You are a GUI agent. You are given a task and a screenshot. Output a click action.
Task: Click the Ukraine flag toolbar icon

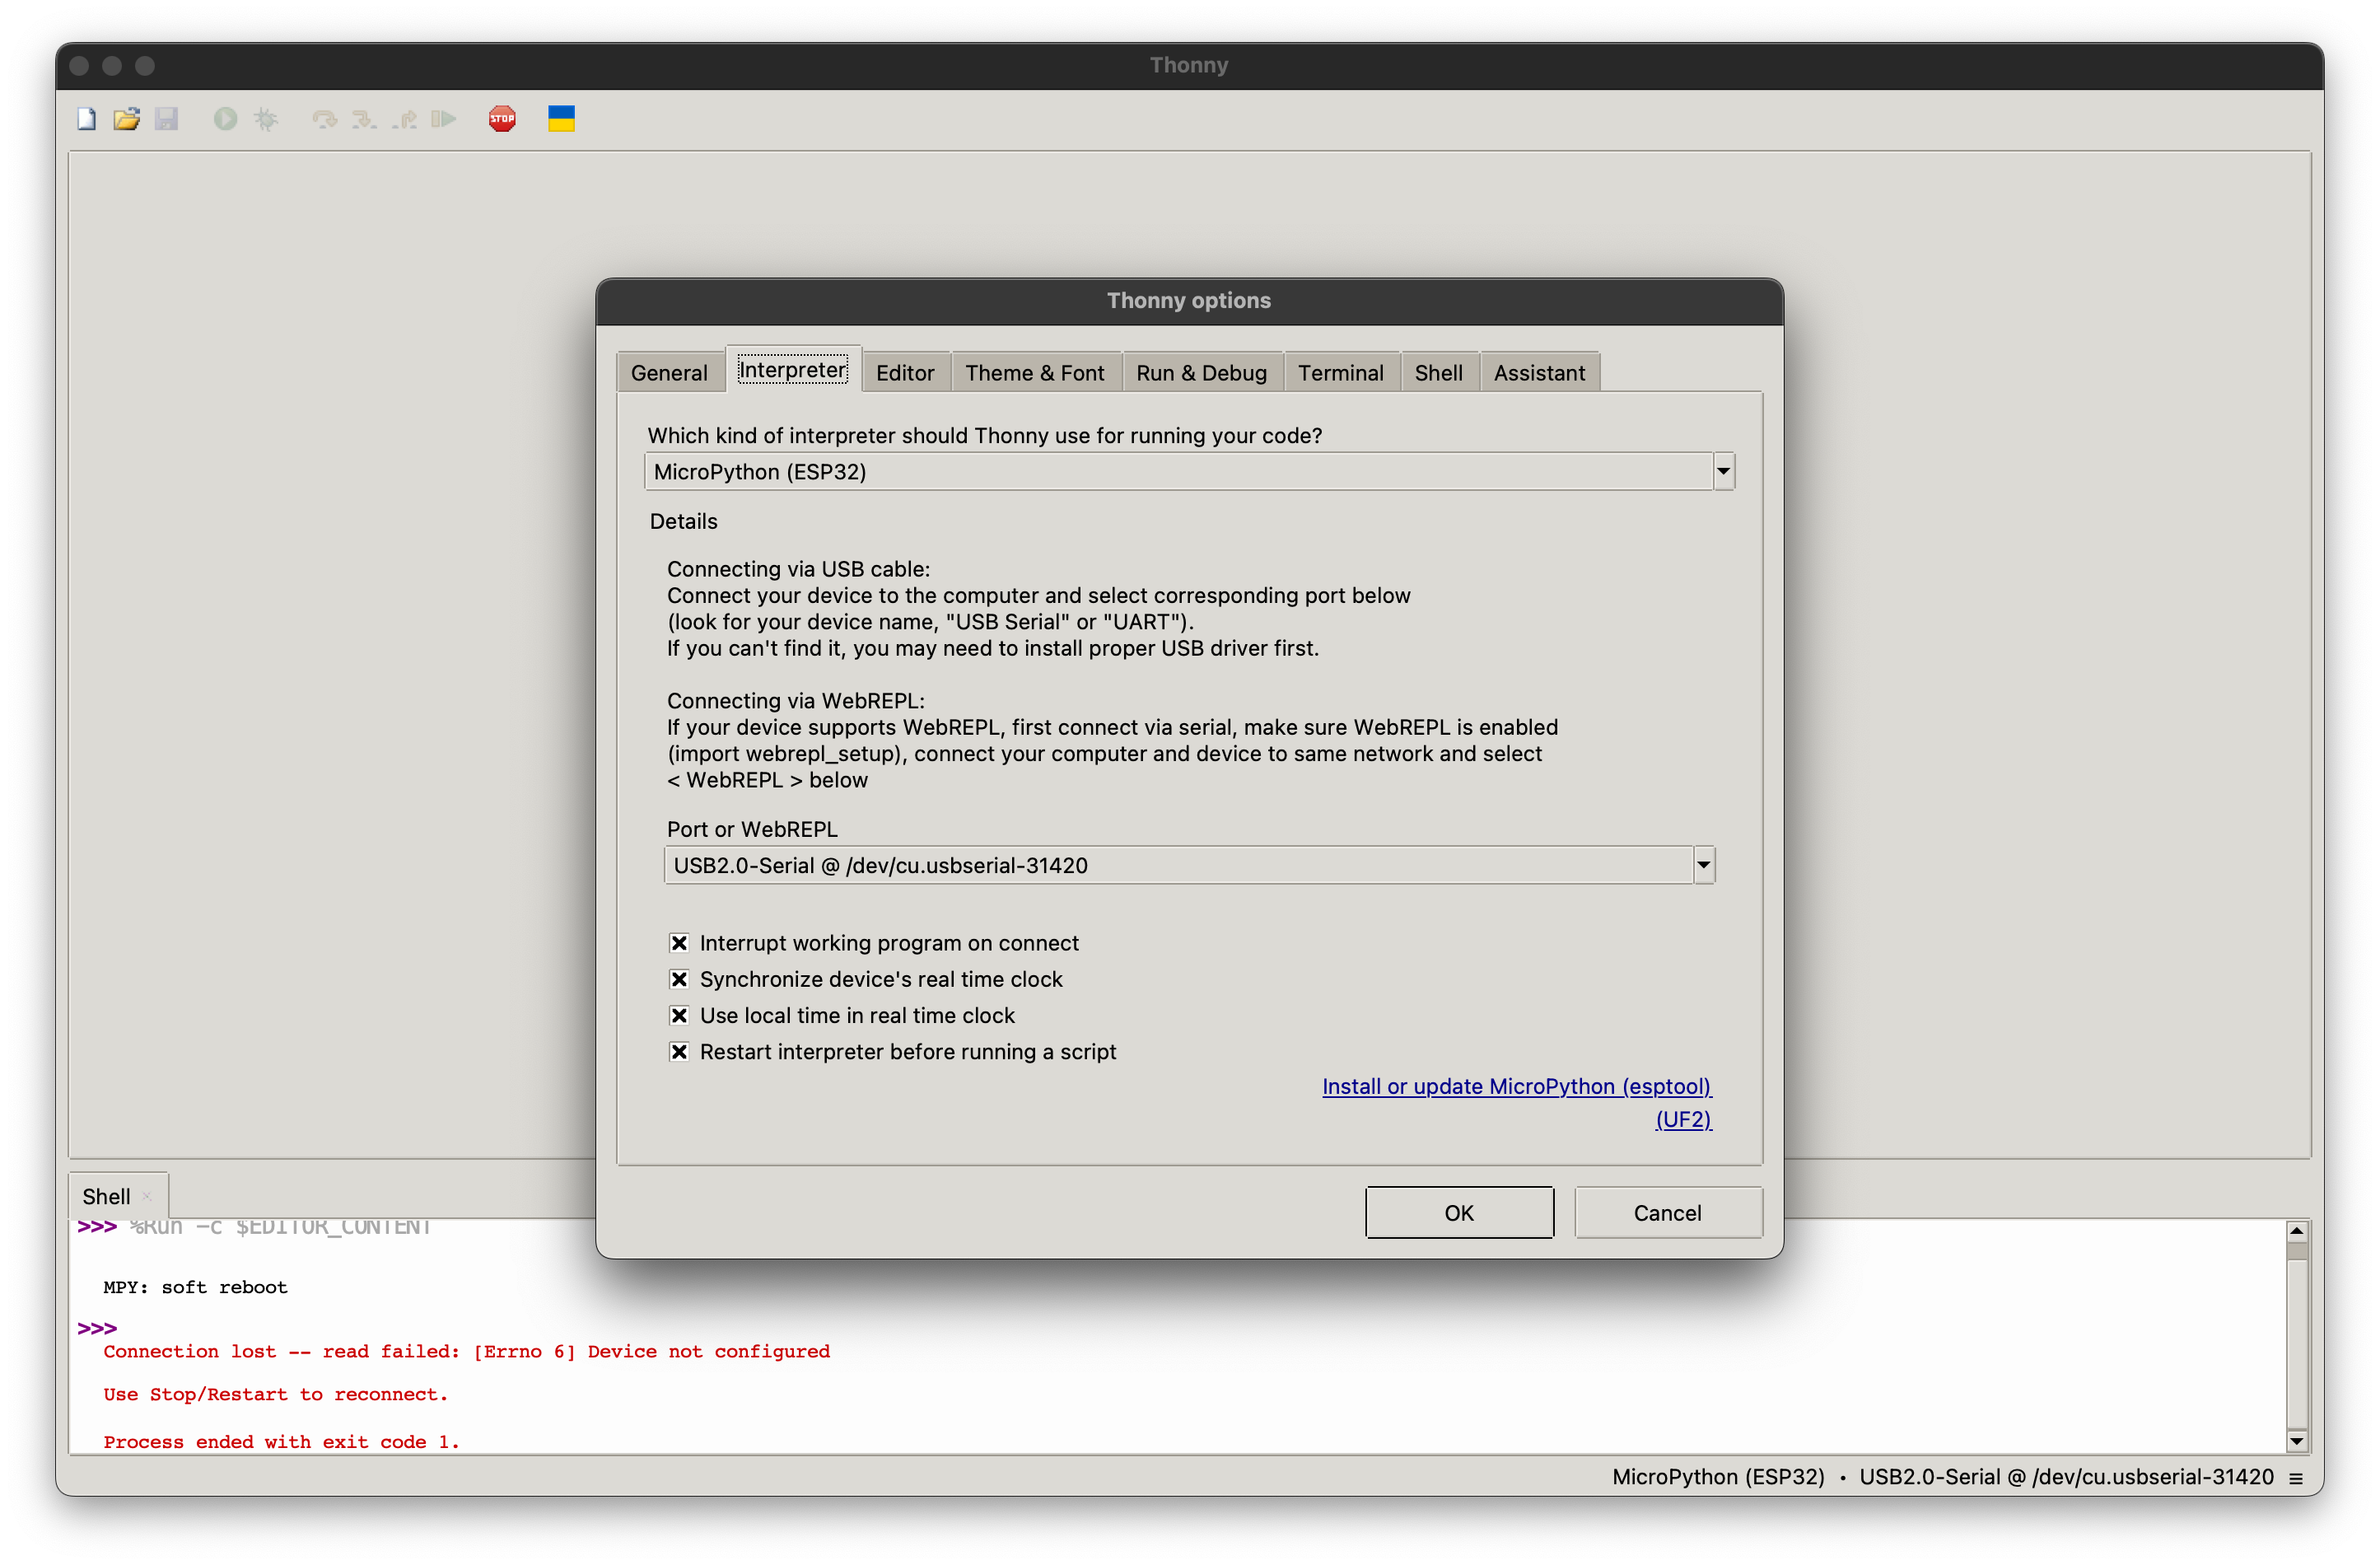click(561, 119)
